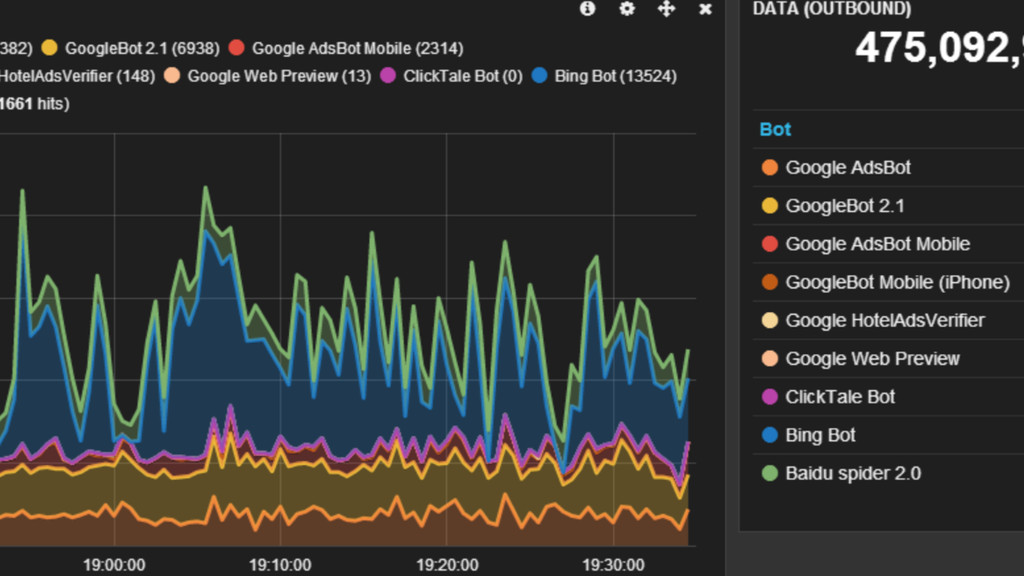Image resolution: width=1024 pixels, height=576 pixels.
Task: Click green dot beside Baidu spider 2.0
Action: [x=770, y=473]
